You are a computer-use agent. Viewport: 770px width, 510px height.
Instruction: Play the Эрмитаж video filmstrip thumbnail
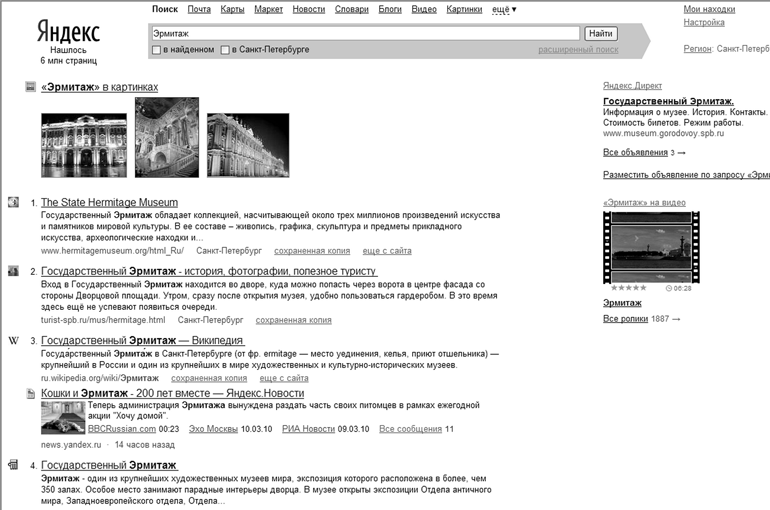coord(651,247)
